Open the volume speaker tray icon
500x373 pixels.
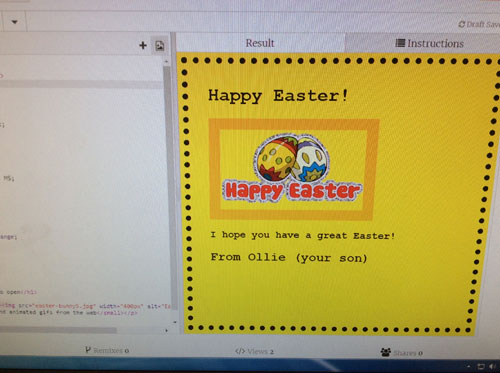493,367
